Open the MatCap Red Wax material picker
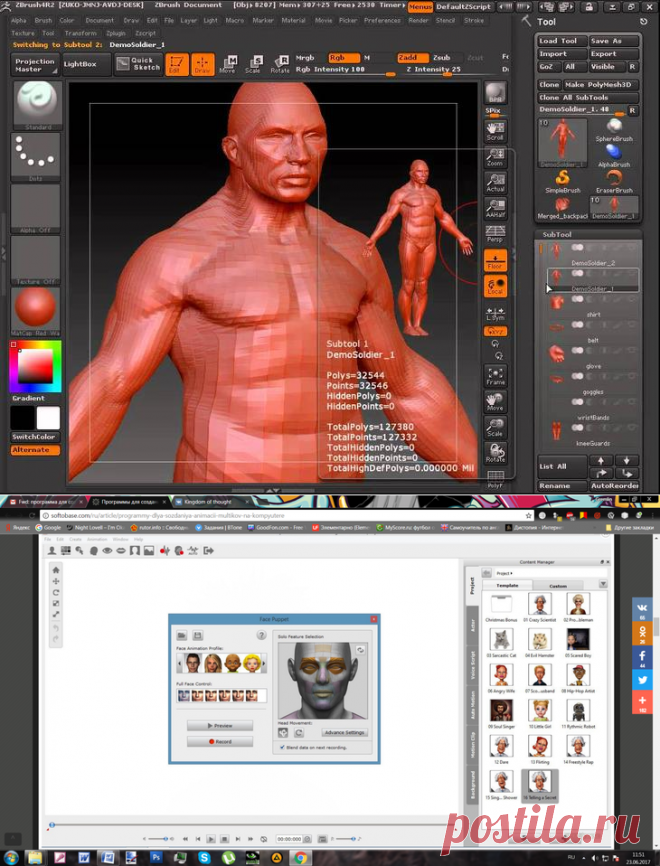This screenshot has height=866, width=660. (x=35, y=312)
